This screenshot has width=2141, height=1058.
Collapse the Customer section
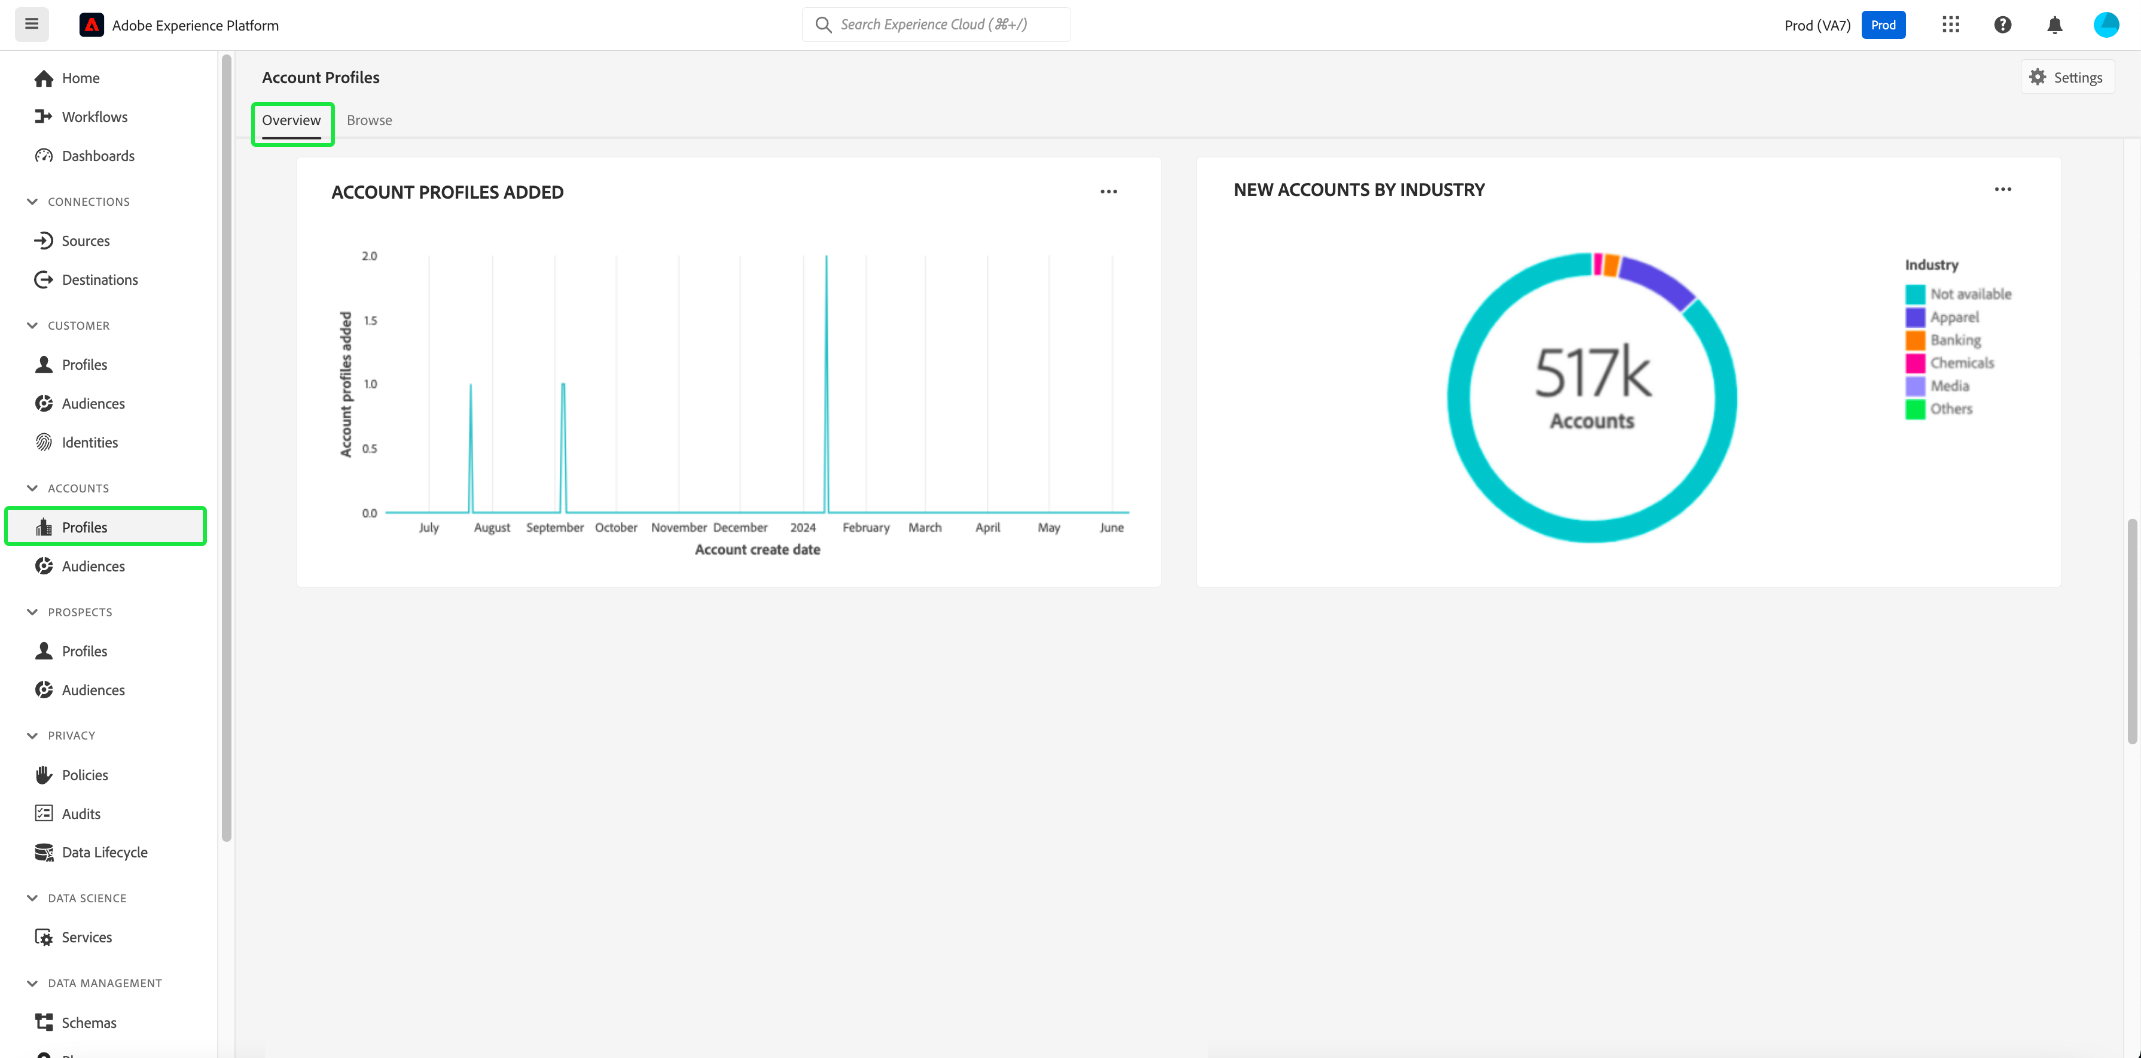pyautogui.click(x=32, y=326)
